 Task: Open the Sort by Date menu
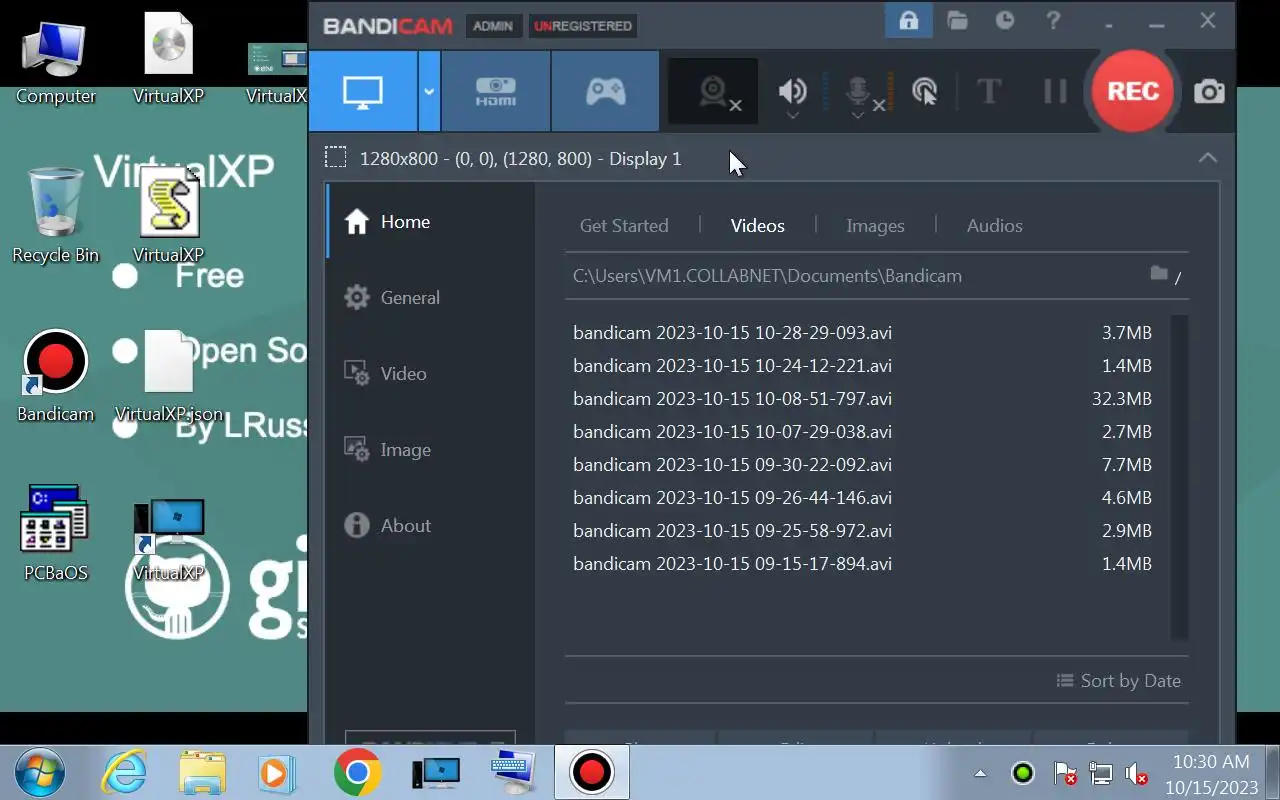[1119, 681]
